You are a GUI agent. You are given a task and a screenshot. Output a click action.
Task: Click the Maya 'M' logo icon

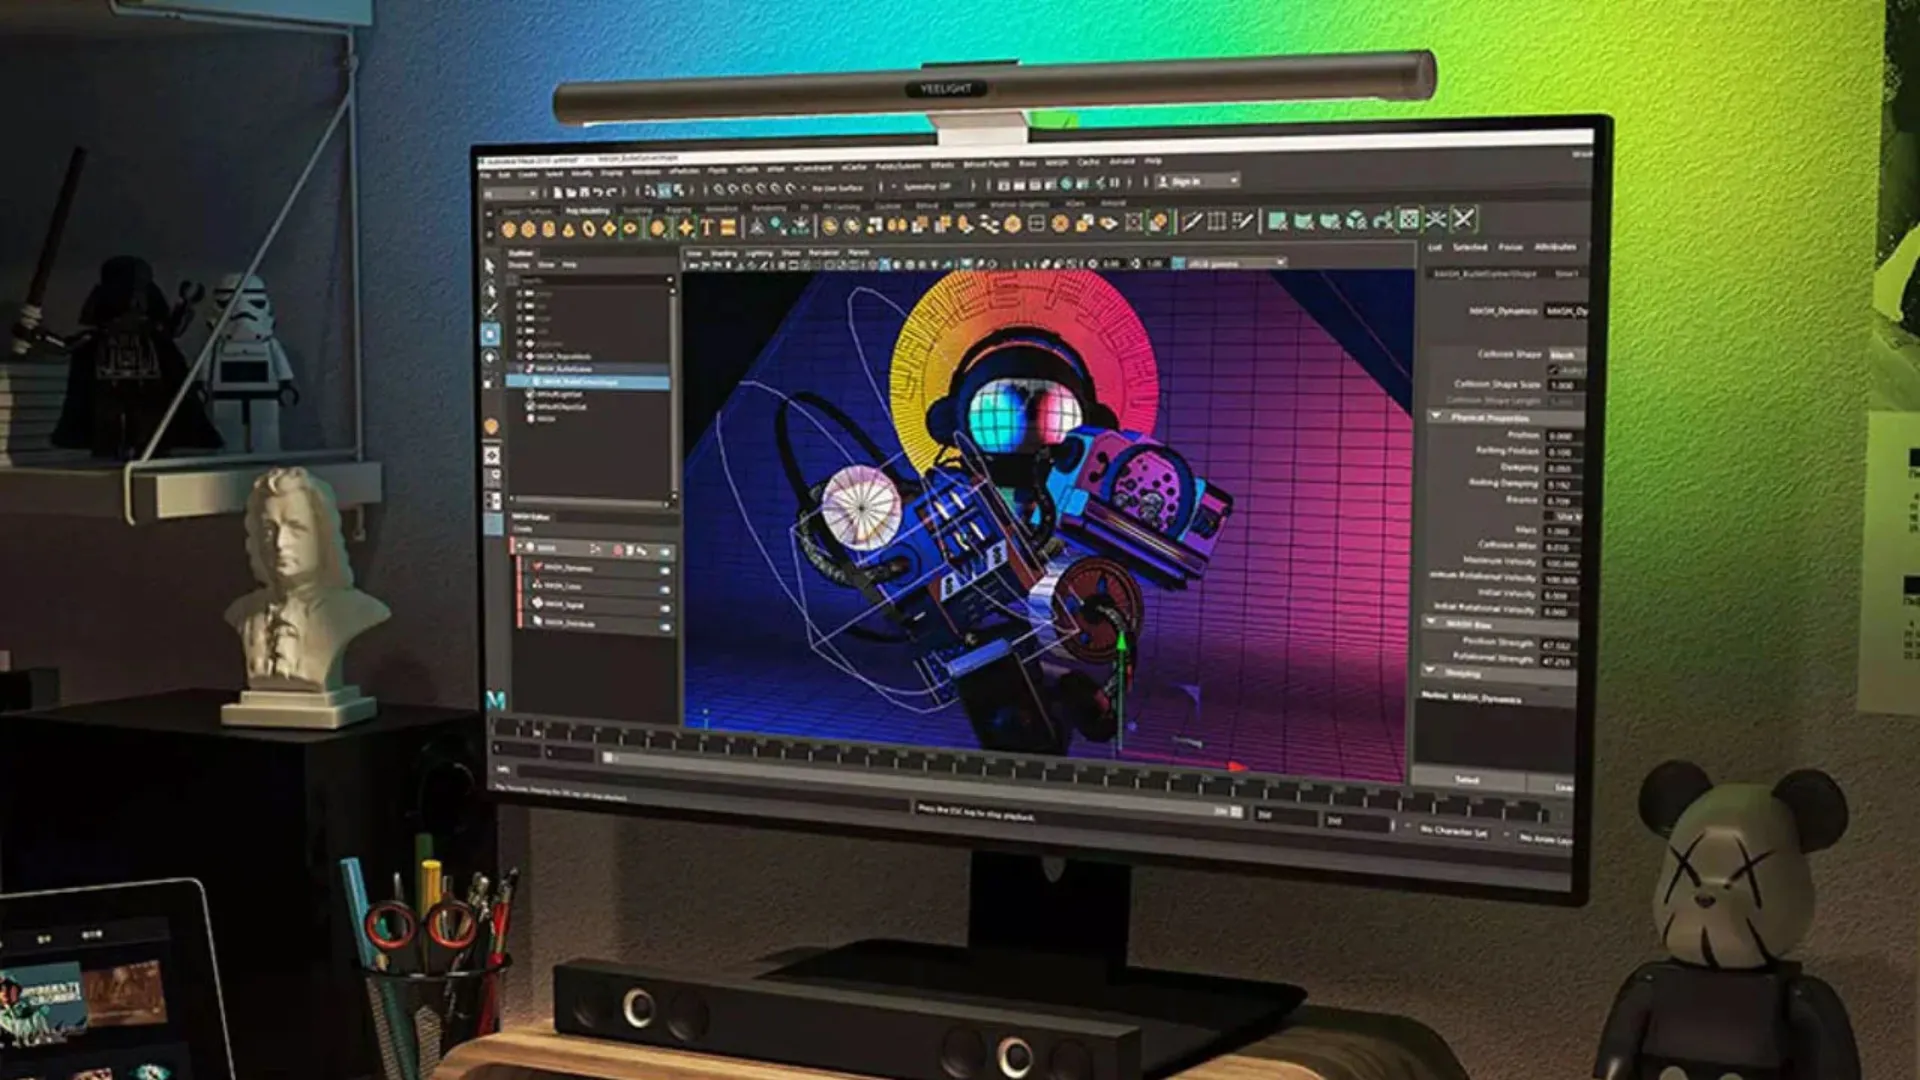point(495,700)
